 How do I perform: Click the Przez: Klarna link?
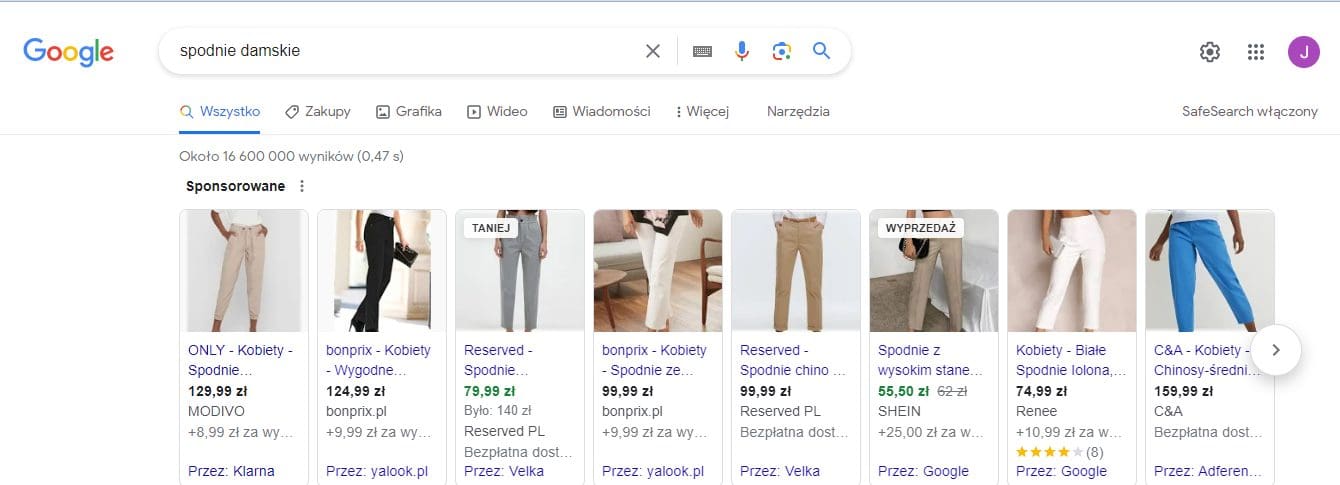(x=231, y=471)
